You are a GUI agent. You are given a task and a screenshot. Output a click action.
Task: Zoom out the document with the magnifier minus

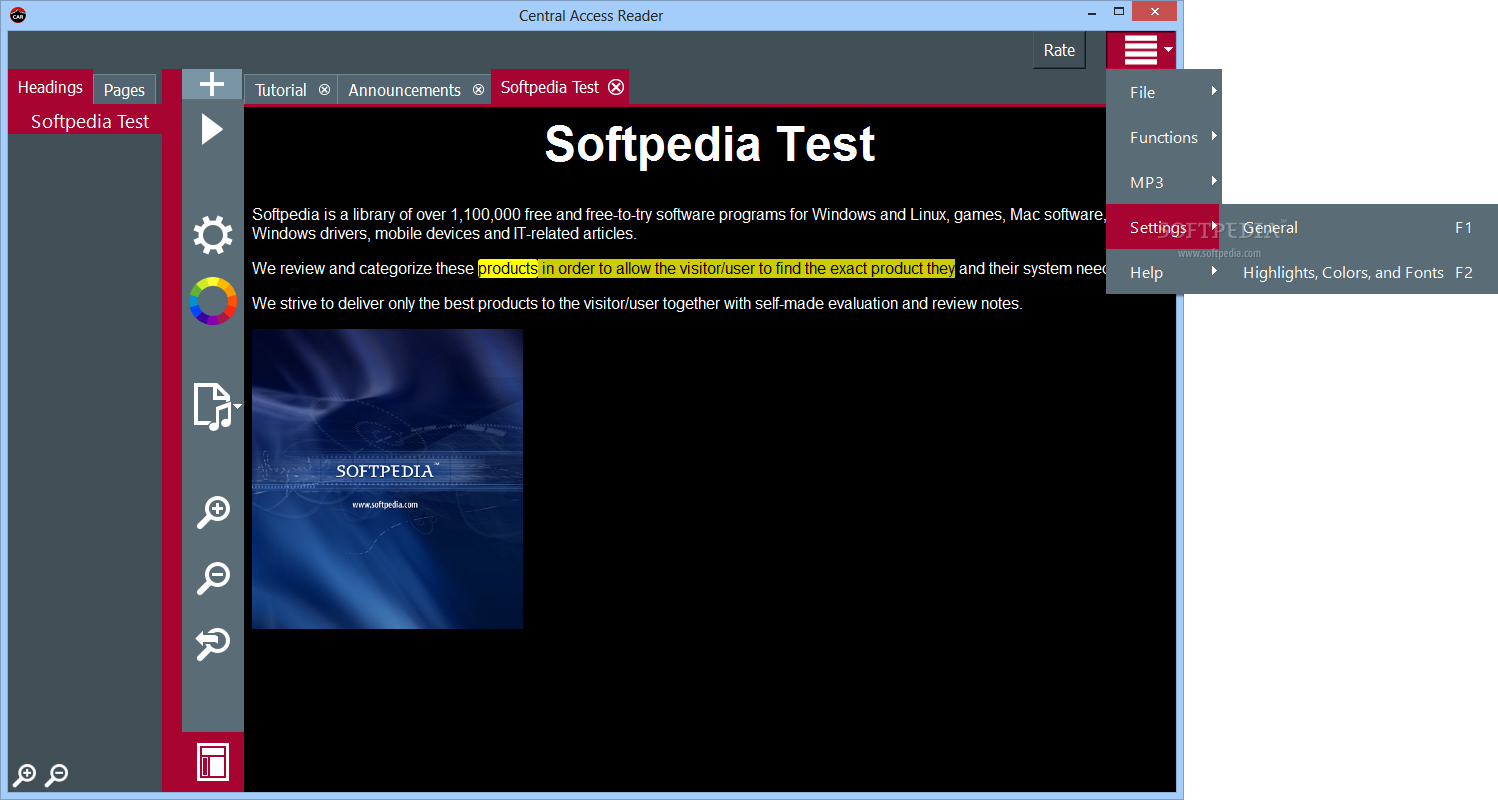pyautogui.click(x=213, y=577)
